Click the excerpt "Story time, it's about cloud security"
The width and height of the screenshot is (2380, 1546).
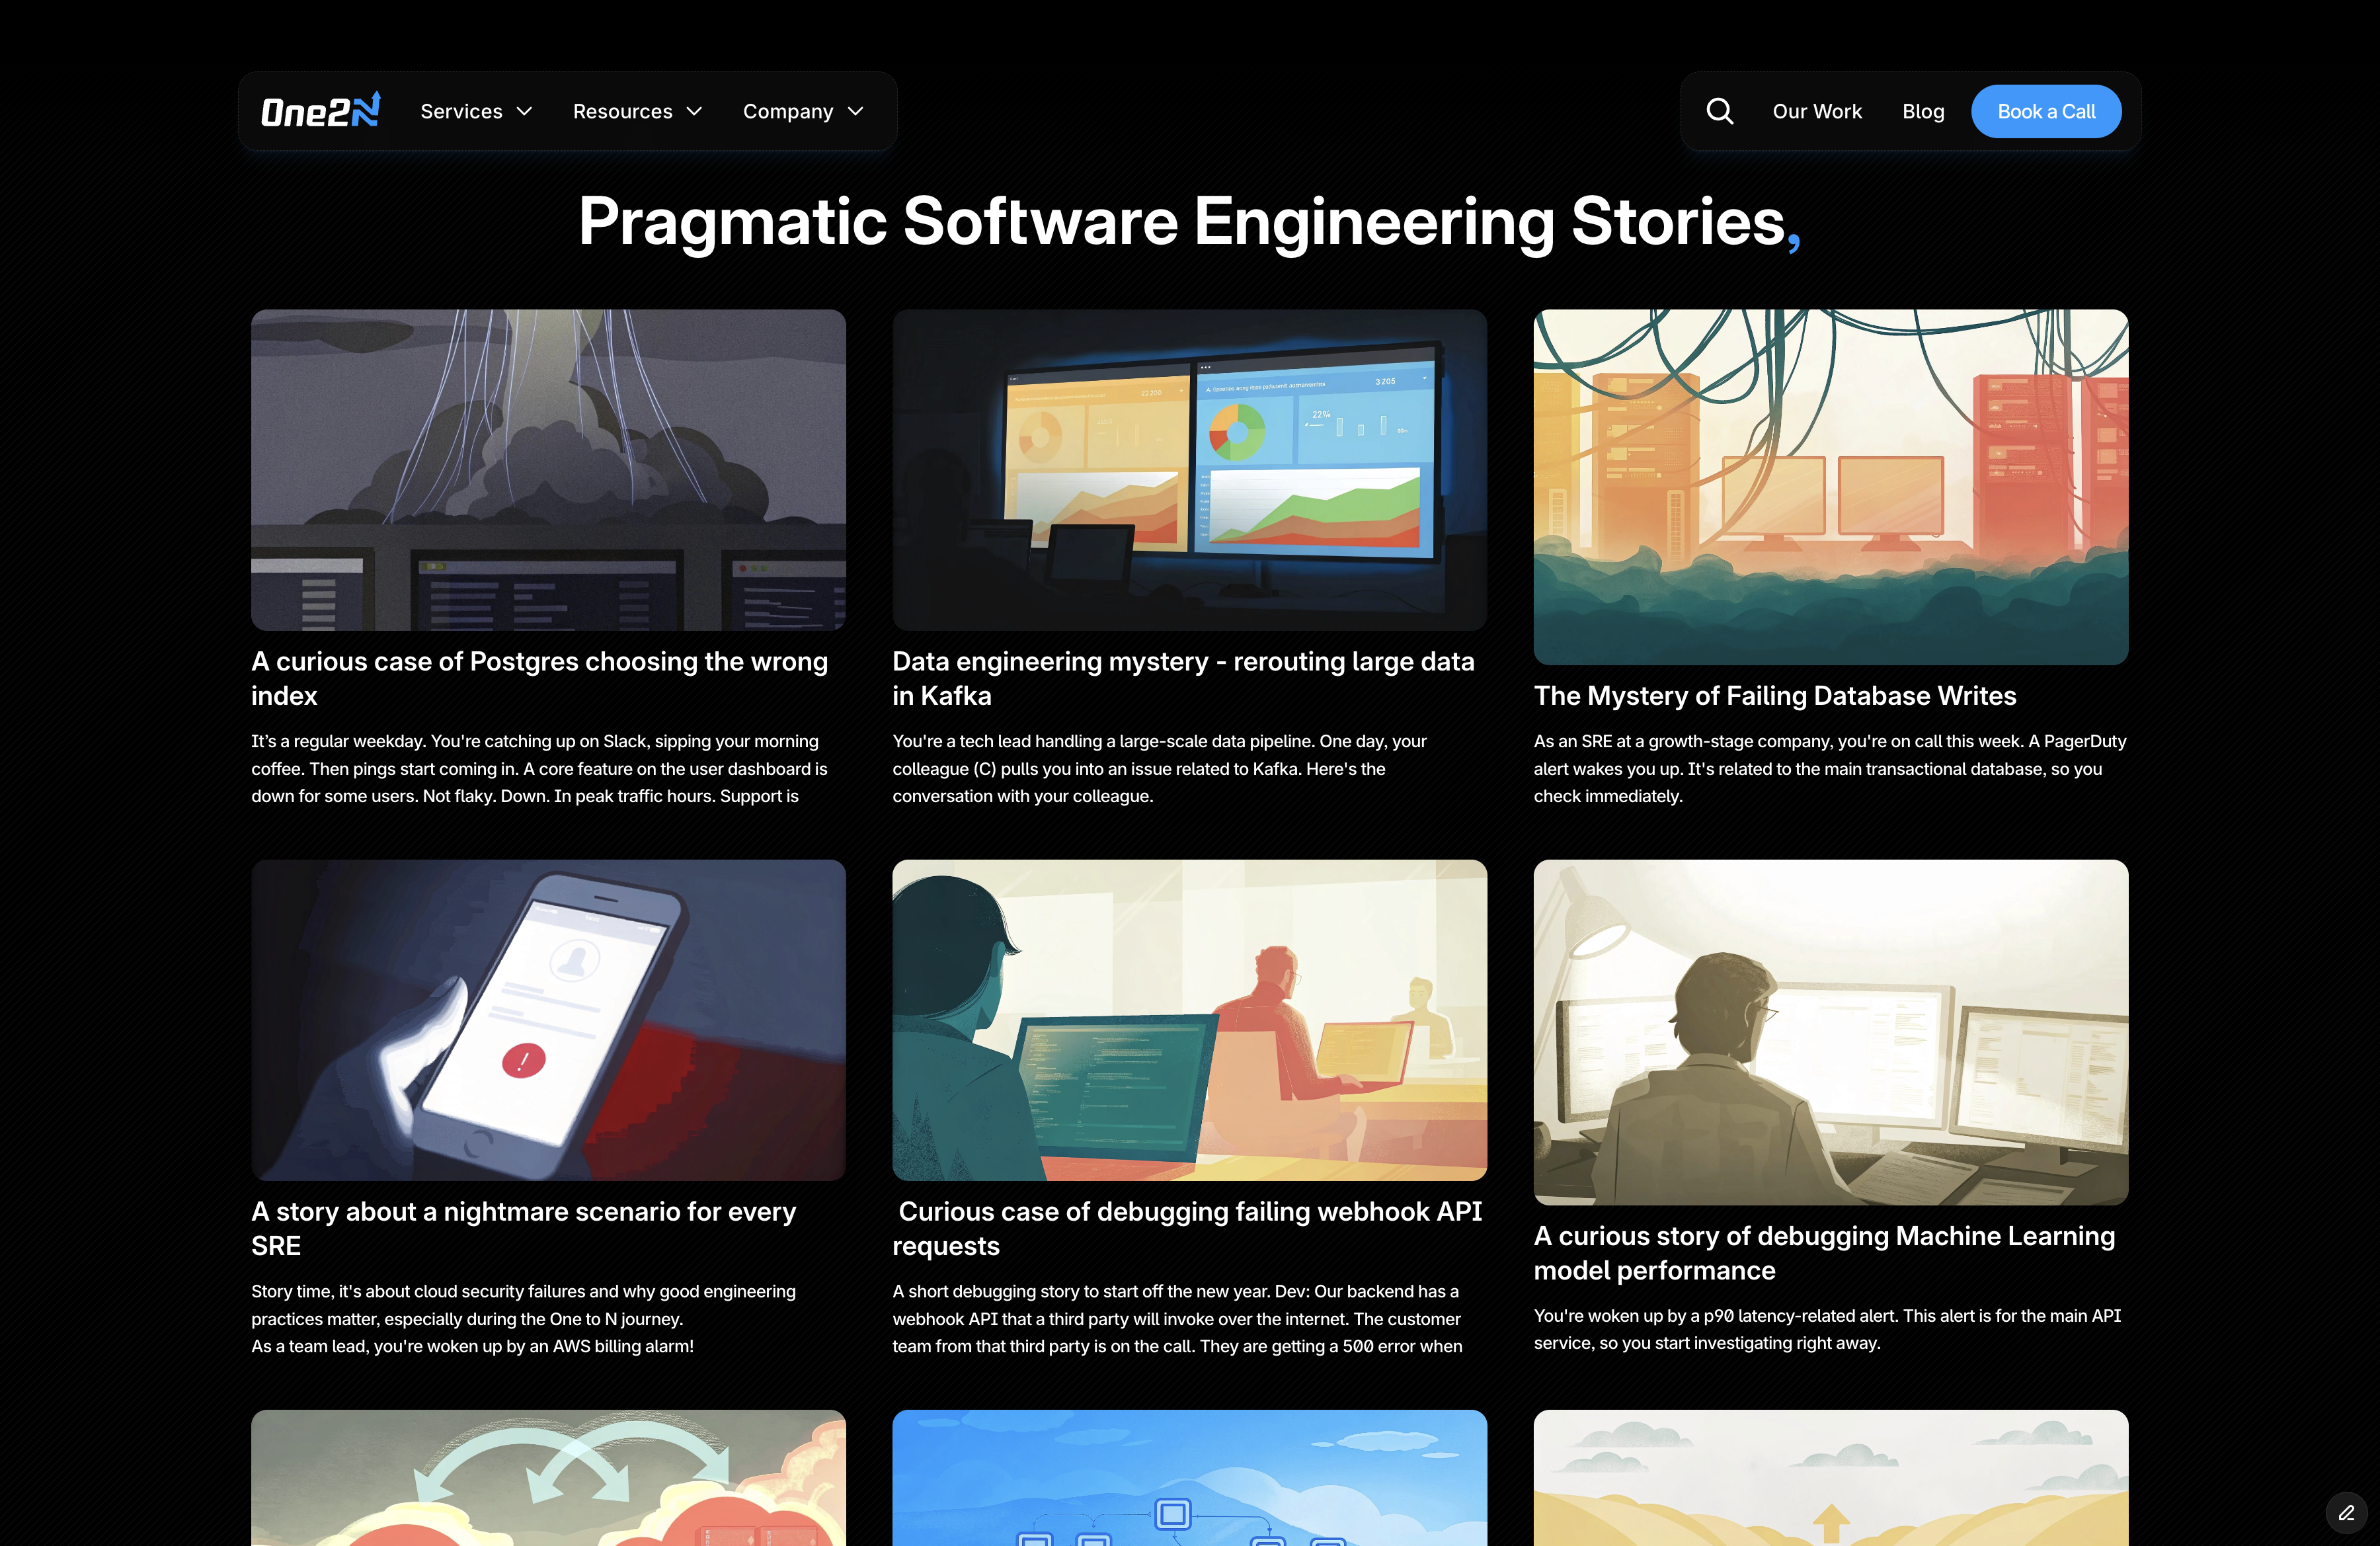point(523,1319)
